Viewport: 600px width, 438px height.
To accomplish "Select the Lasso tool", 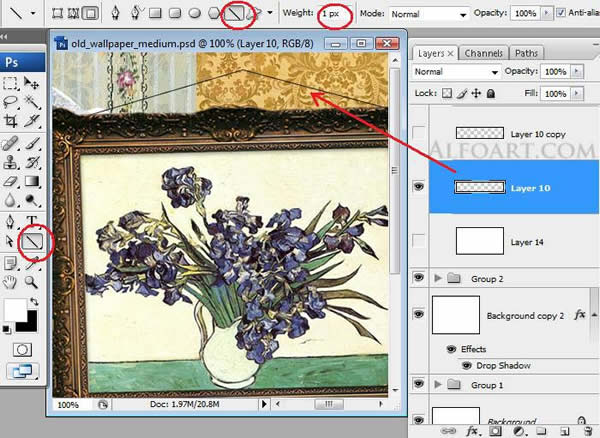I will tap(10, 102).
